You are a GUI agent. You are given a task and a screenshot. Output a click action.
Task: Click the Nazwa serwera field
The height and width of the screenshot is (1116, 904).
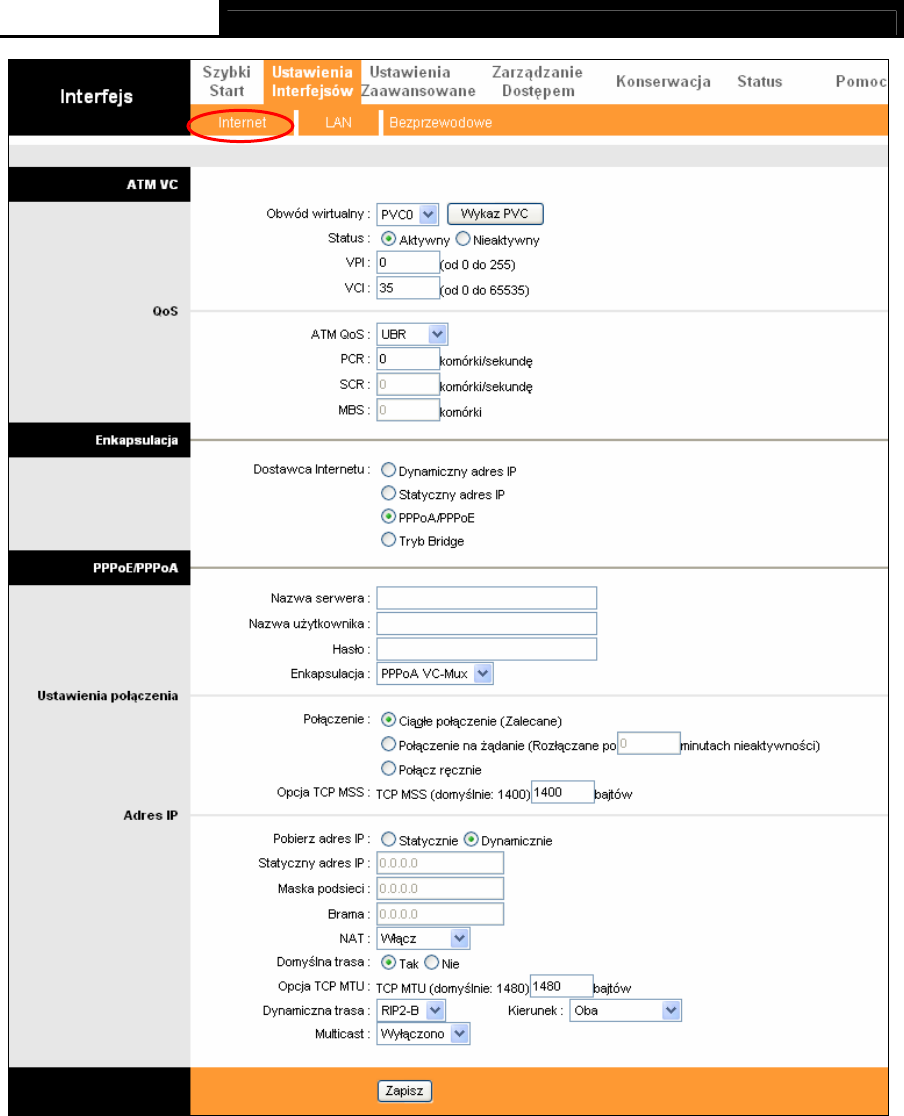tap(487, 598)
